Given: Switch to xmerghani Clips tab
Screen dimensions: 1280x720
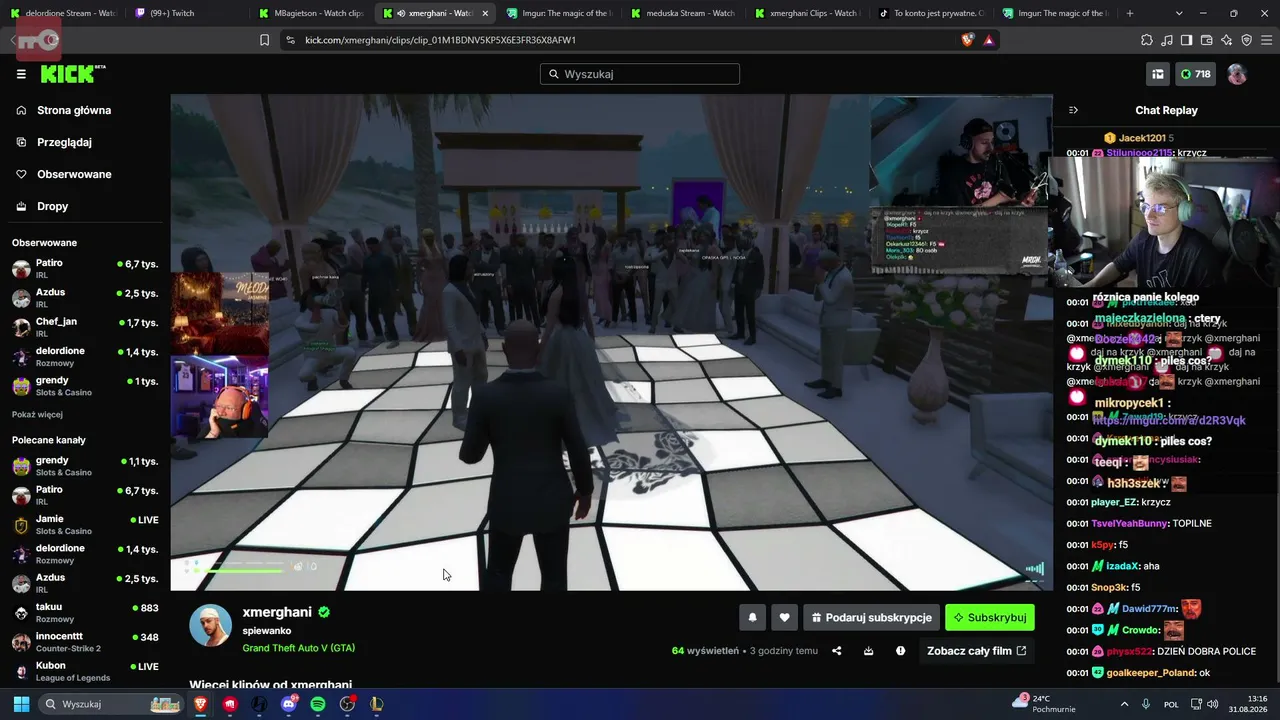Looking at the screenshot, I should point(809,13).
